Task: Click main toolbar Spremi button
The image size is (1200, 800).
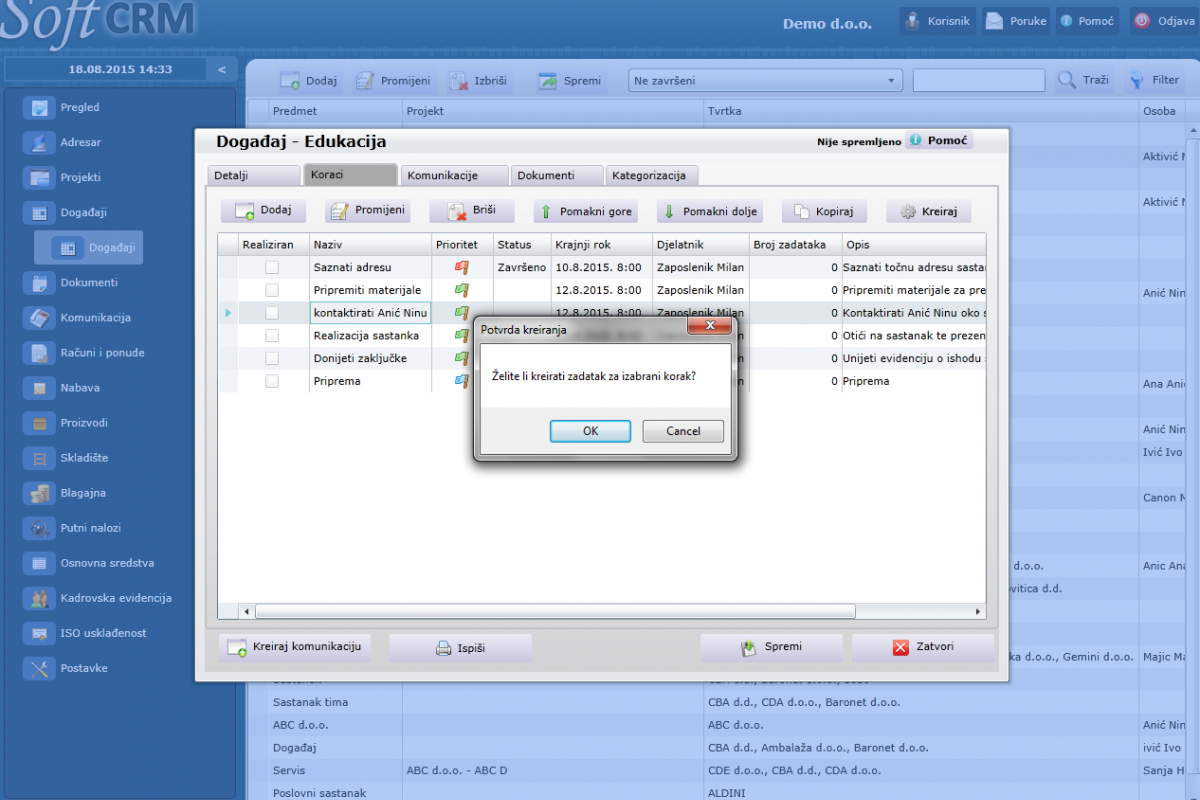Action: point(570,81)
